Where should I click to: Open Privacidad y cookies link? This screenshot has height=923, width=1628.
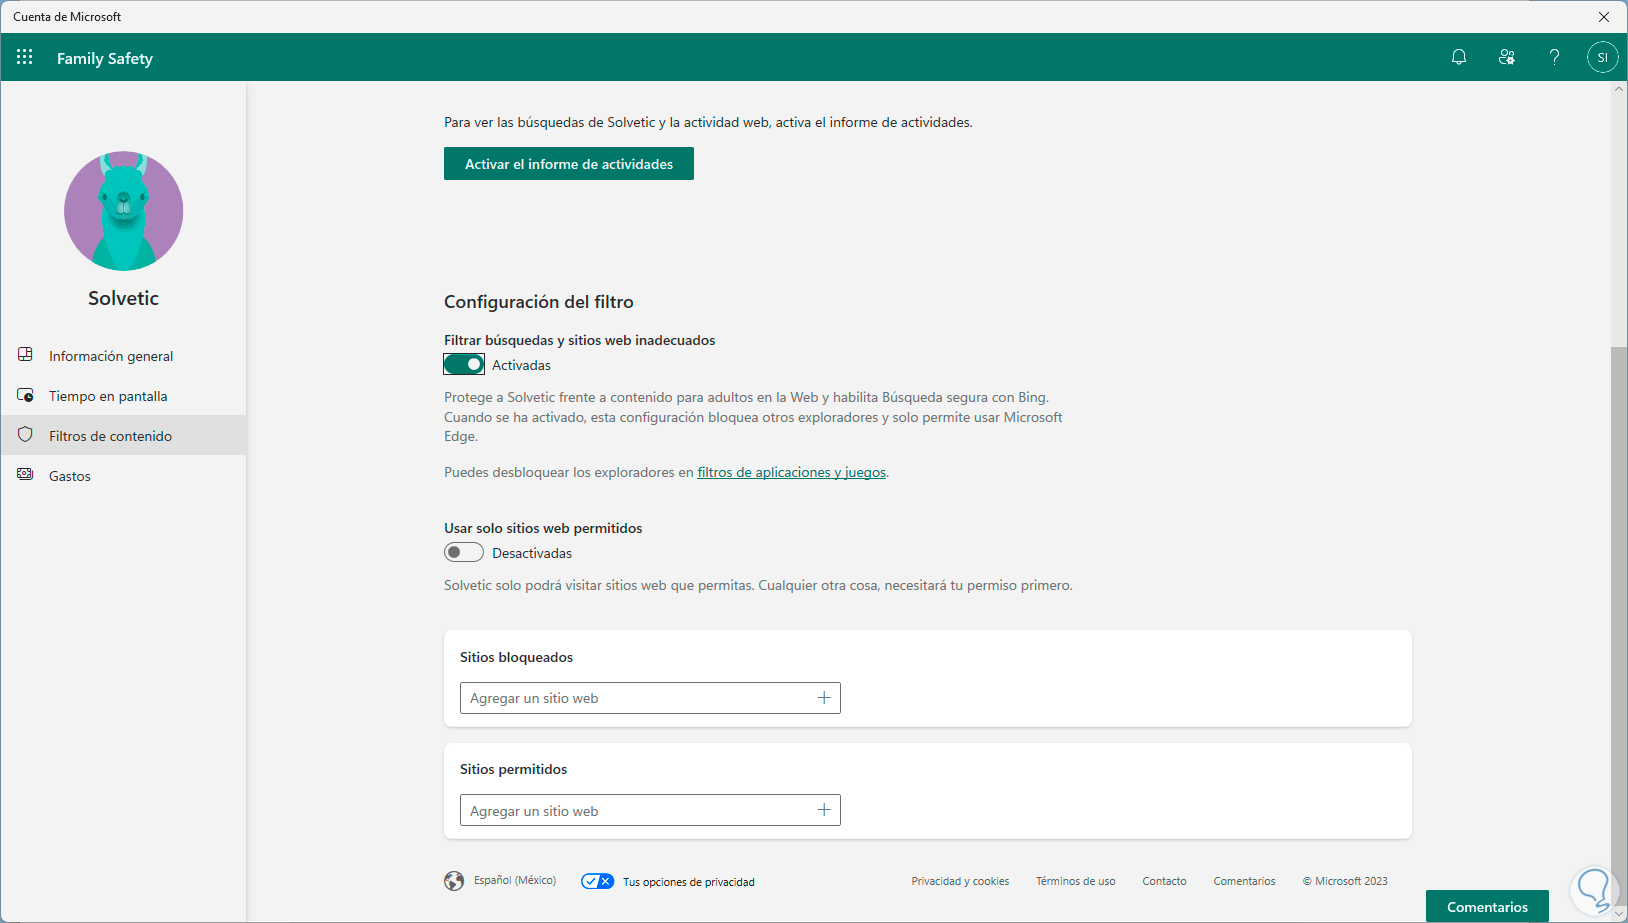(960, 881)
